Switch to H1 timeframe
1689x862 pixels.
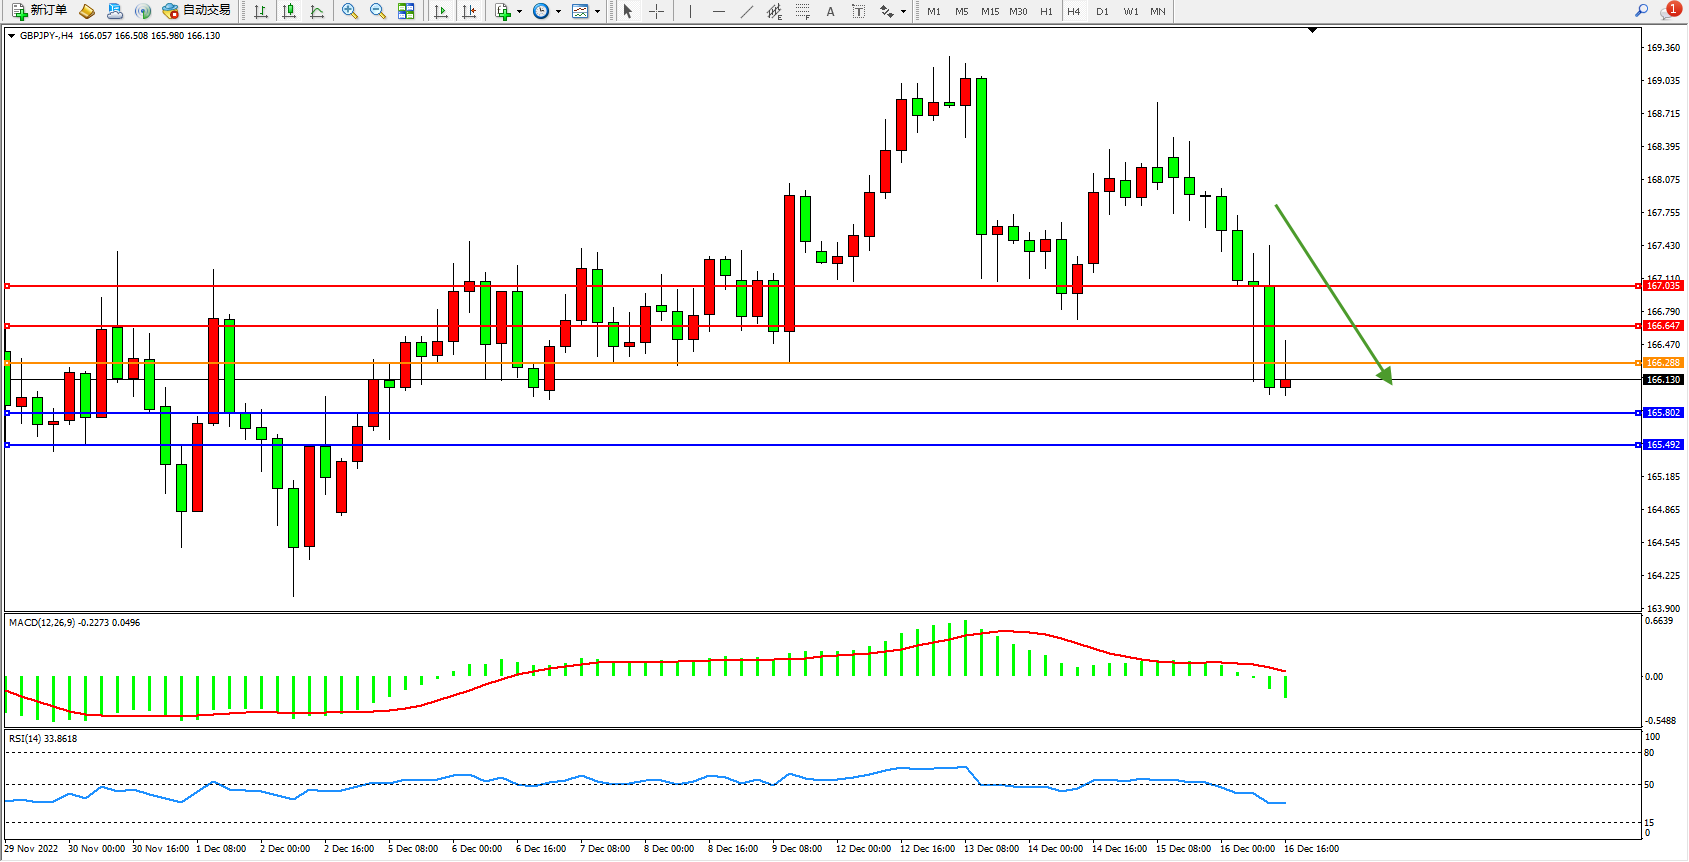(1046, 12)
